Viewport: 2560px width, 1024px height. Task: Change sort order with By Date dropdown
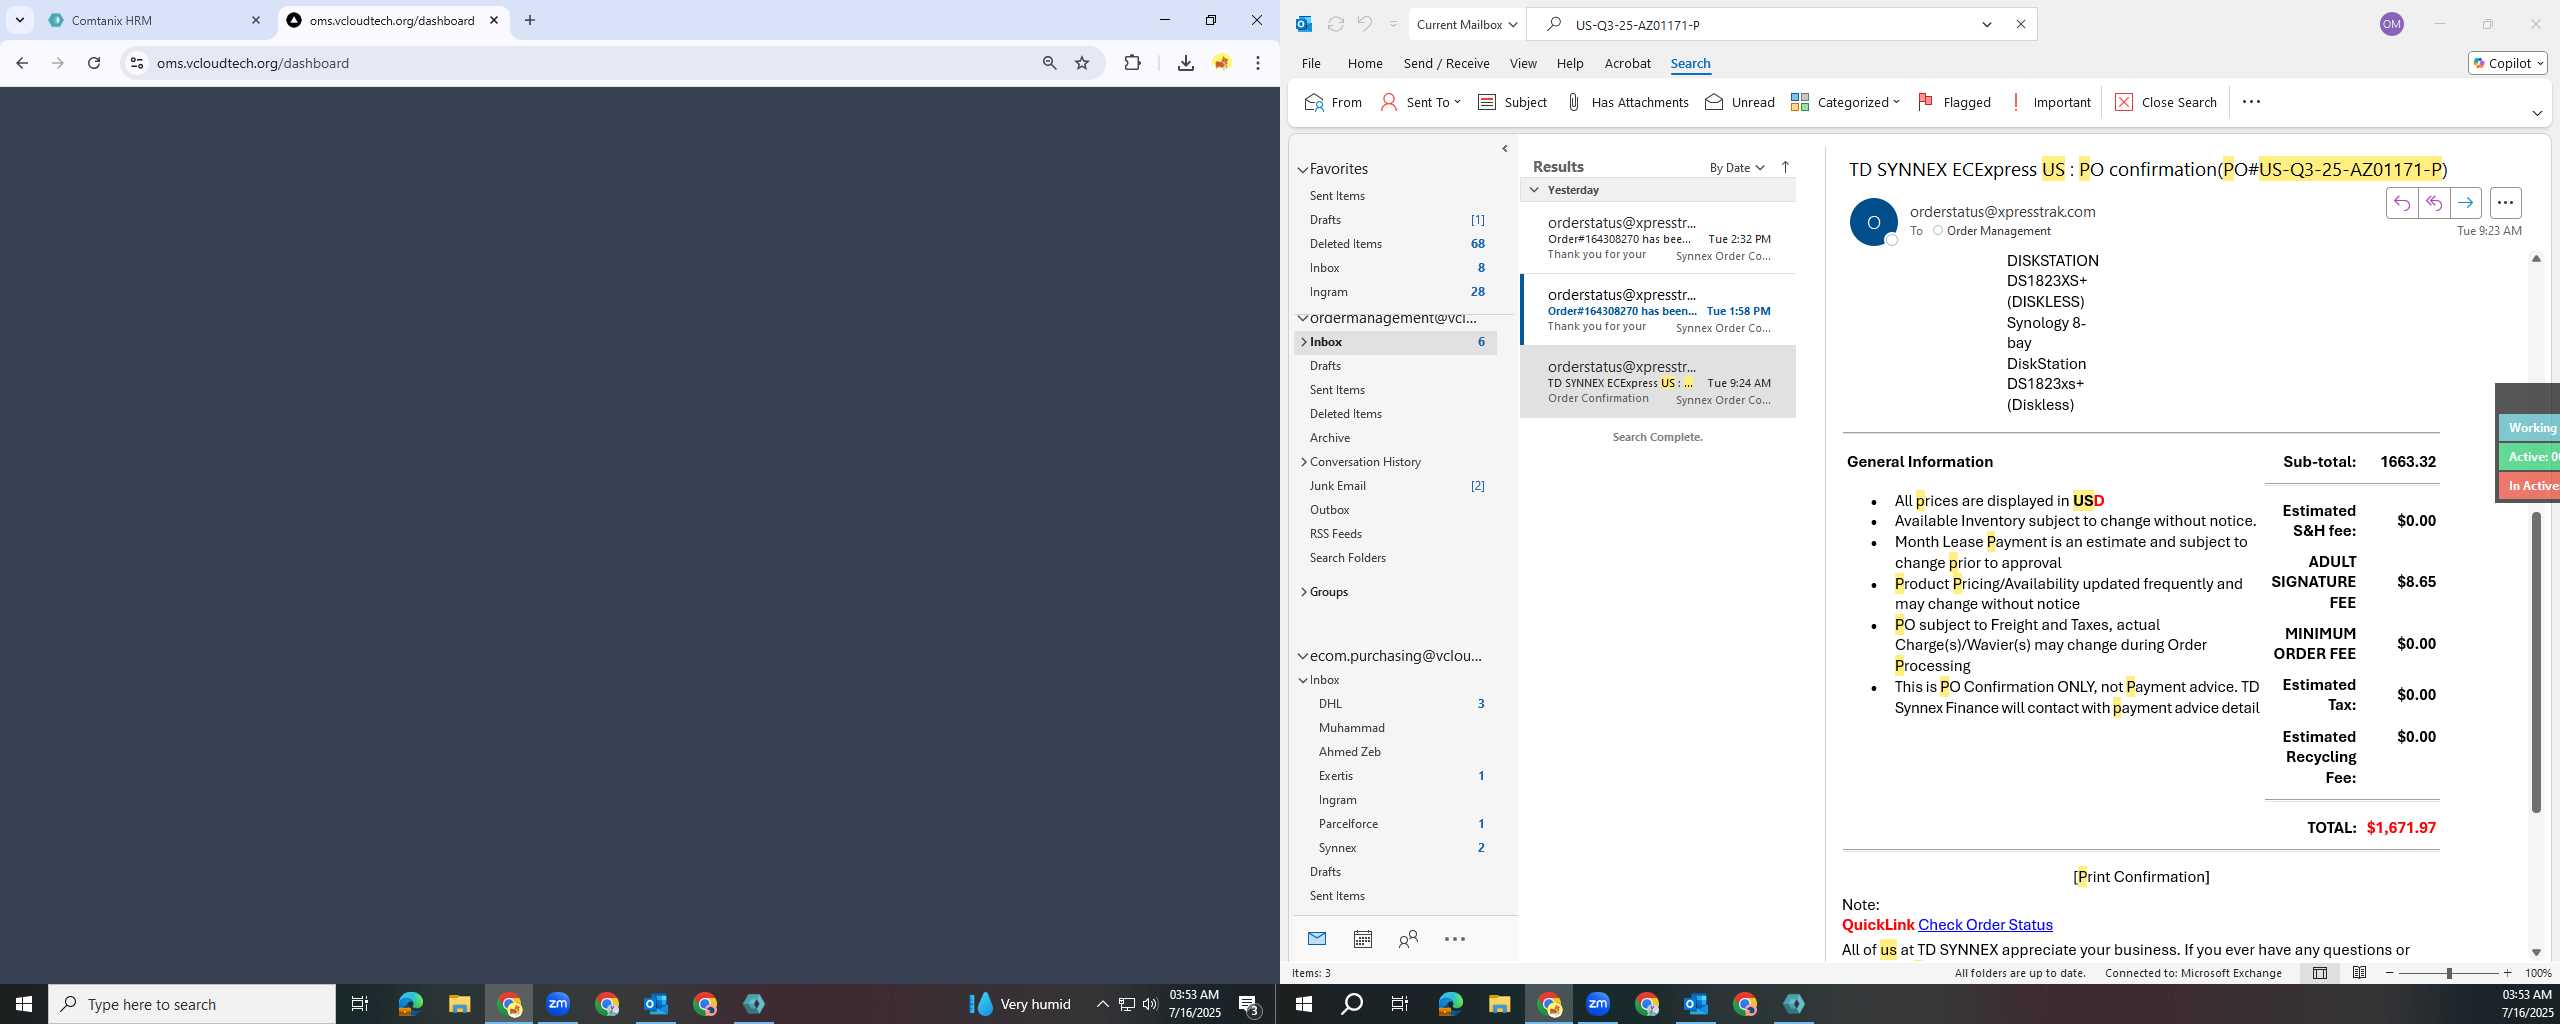1736,168
